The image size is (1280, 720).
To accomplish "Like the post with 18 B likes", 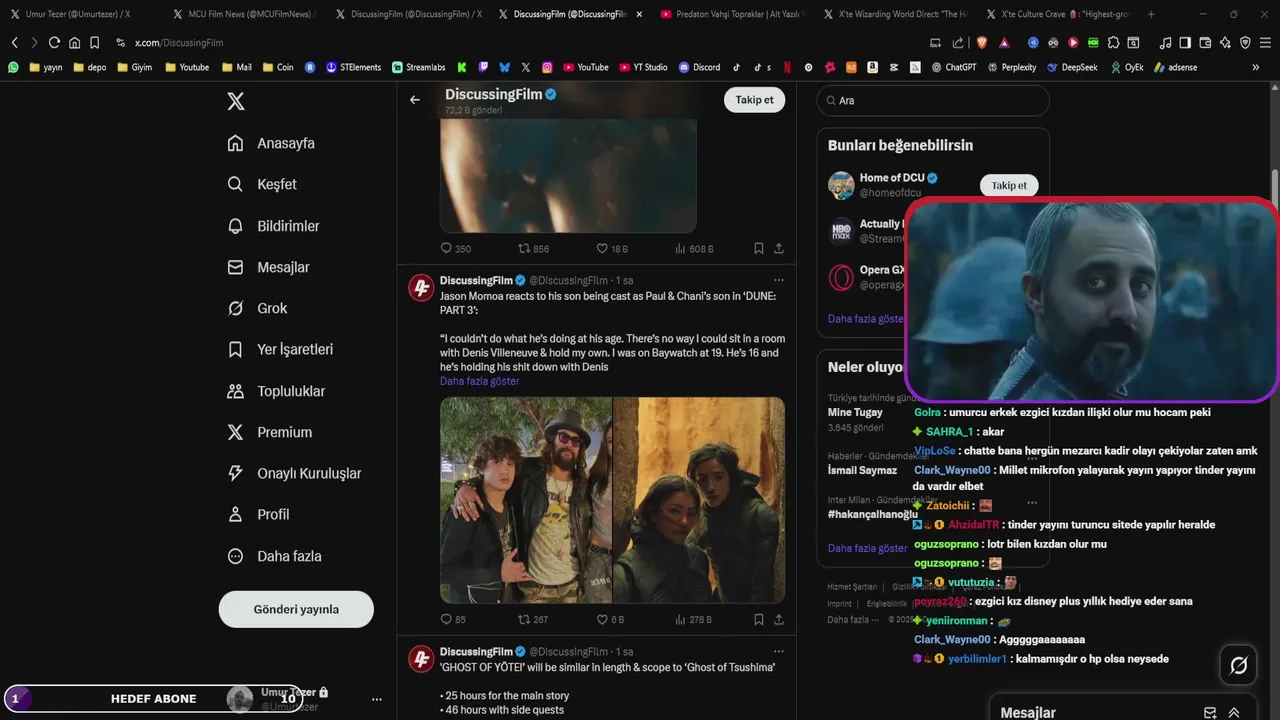I will pyautogui.click(x=612, y=248).
